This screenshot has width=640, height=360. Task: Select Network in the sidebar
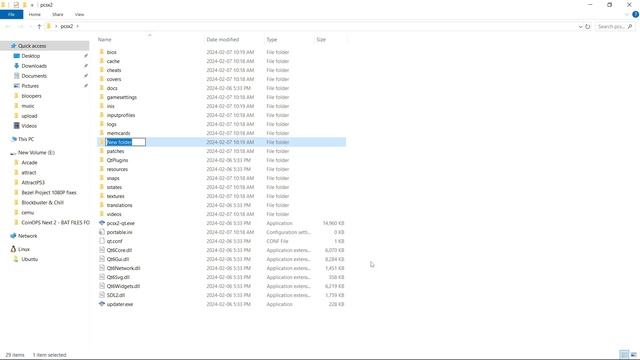[27, 236]
